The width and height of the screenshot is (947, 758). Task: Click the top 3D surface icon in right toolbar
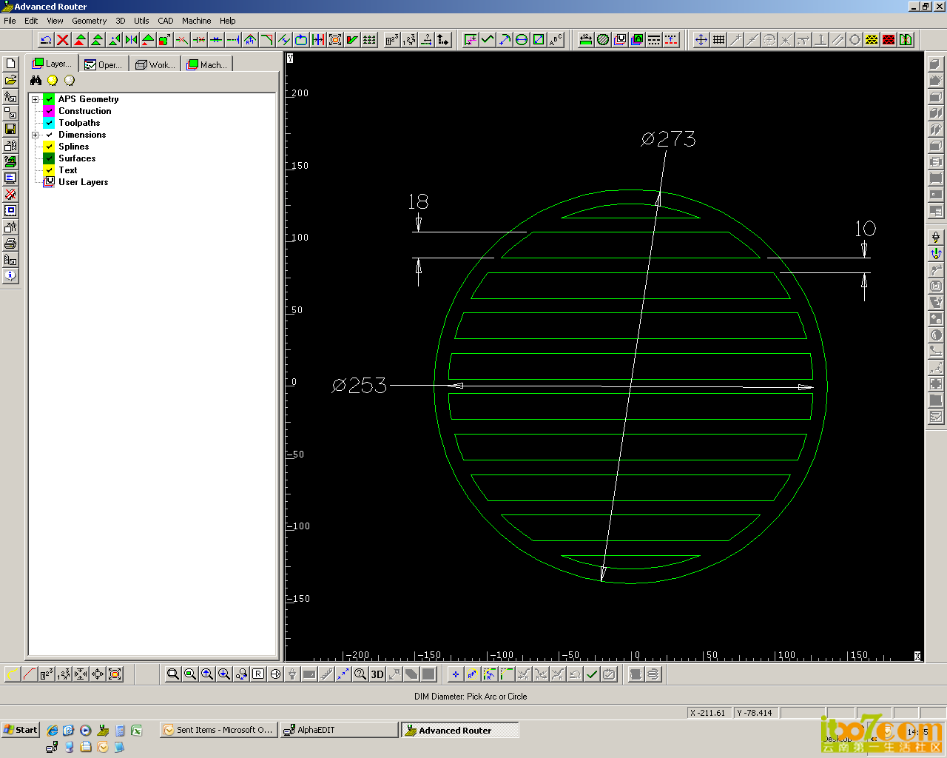click(936, 64)
